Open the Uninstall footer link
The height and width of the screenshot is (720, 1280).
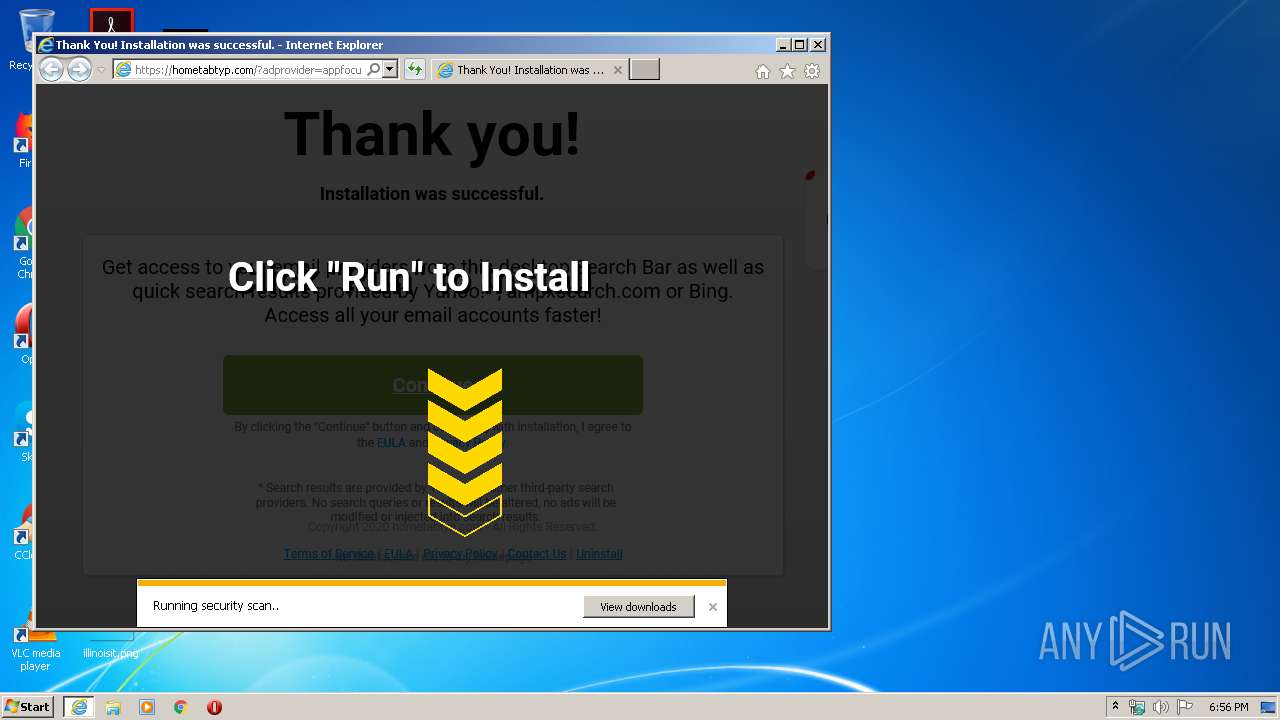pos(599,554)
